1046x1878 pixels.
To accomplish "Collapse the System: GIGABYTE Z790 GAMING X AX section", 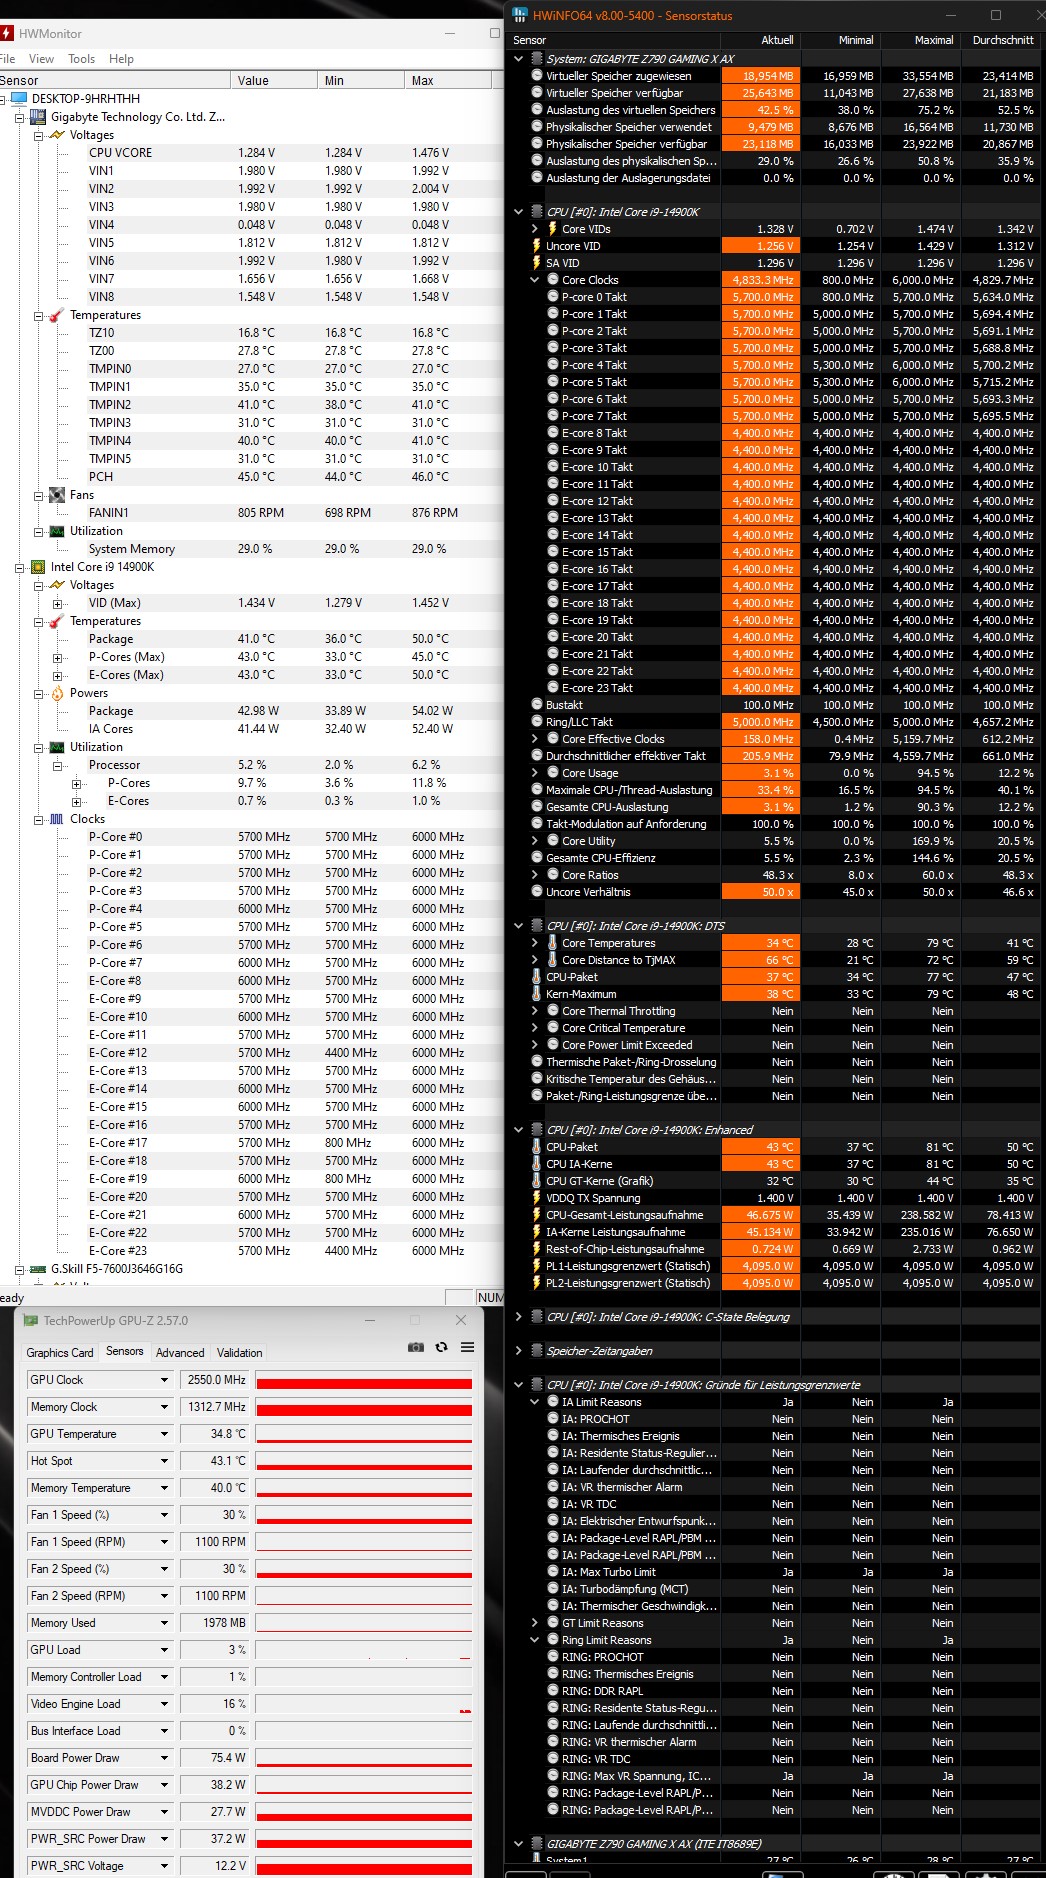I will pyautogui.click(x=518, y=59).
